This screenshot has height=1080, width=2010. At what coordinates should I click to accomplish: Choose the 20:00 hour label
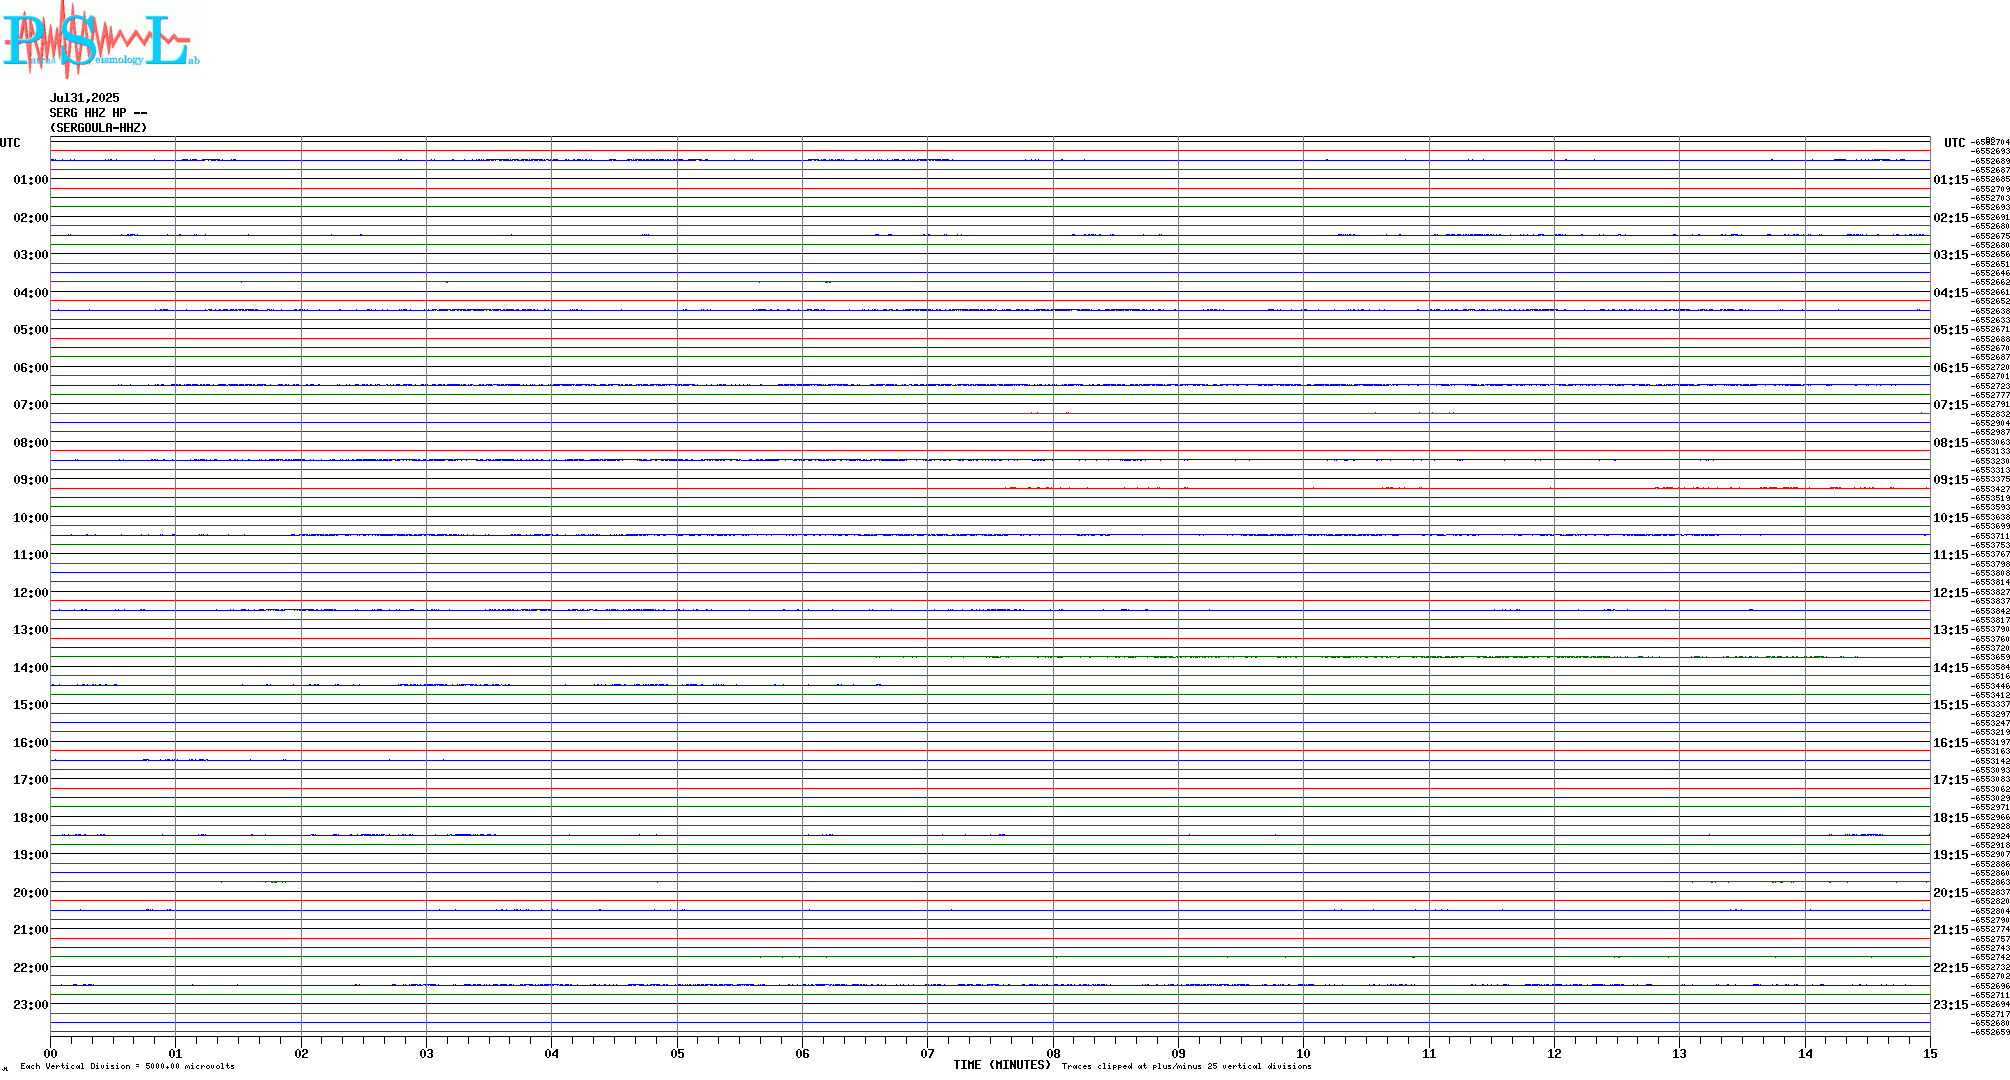click(31, 893)
